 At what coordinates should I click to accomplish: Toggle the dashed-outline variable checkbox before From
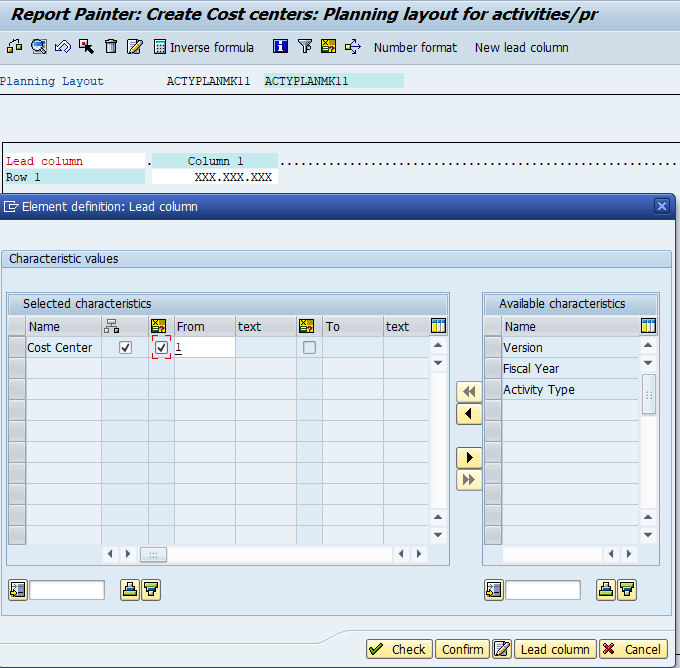(x=161, y=348)
